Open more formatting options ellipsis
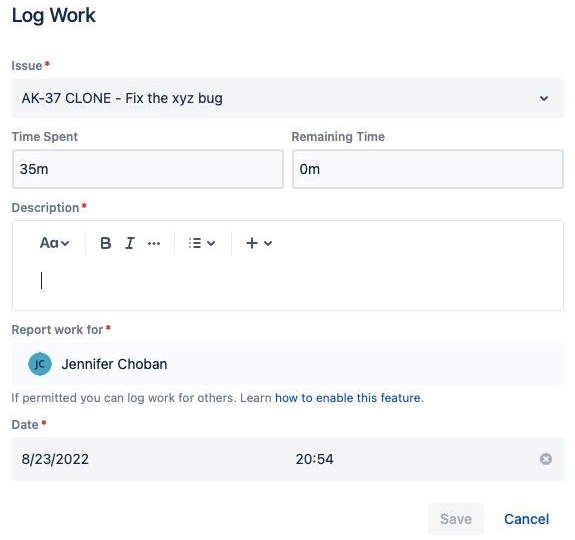 [x=154, y=243]
